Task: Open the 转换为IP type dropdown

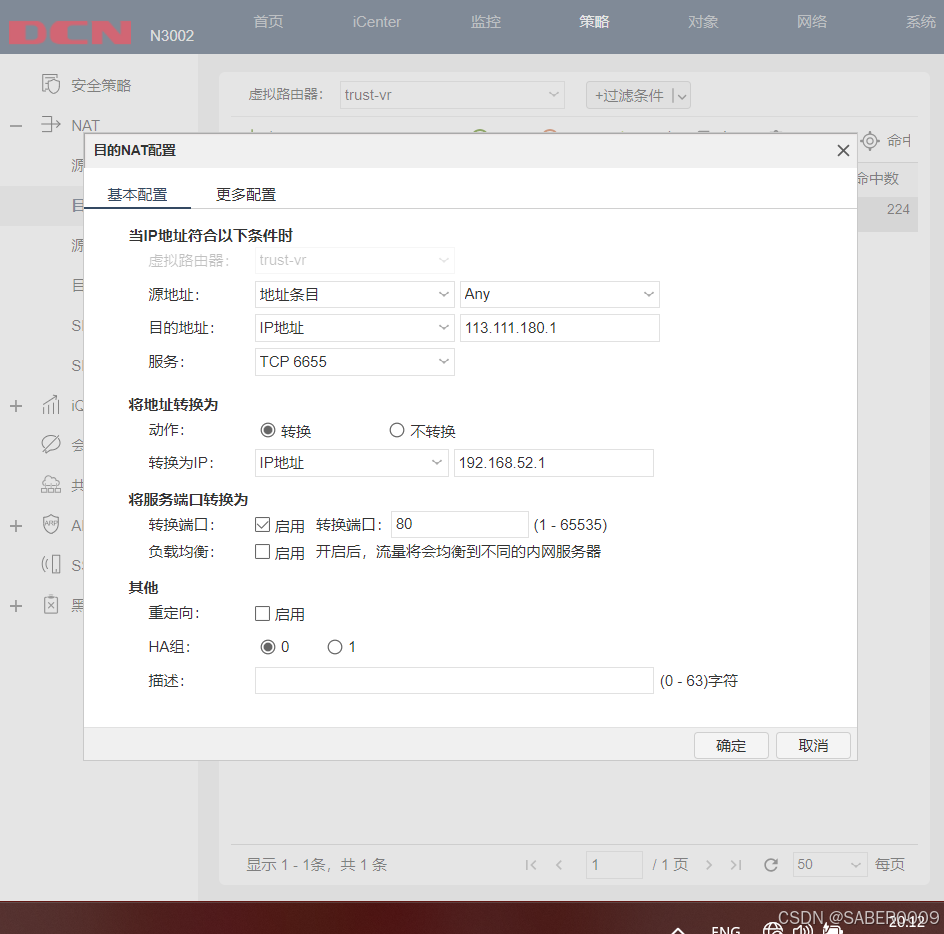Action: 352,463
